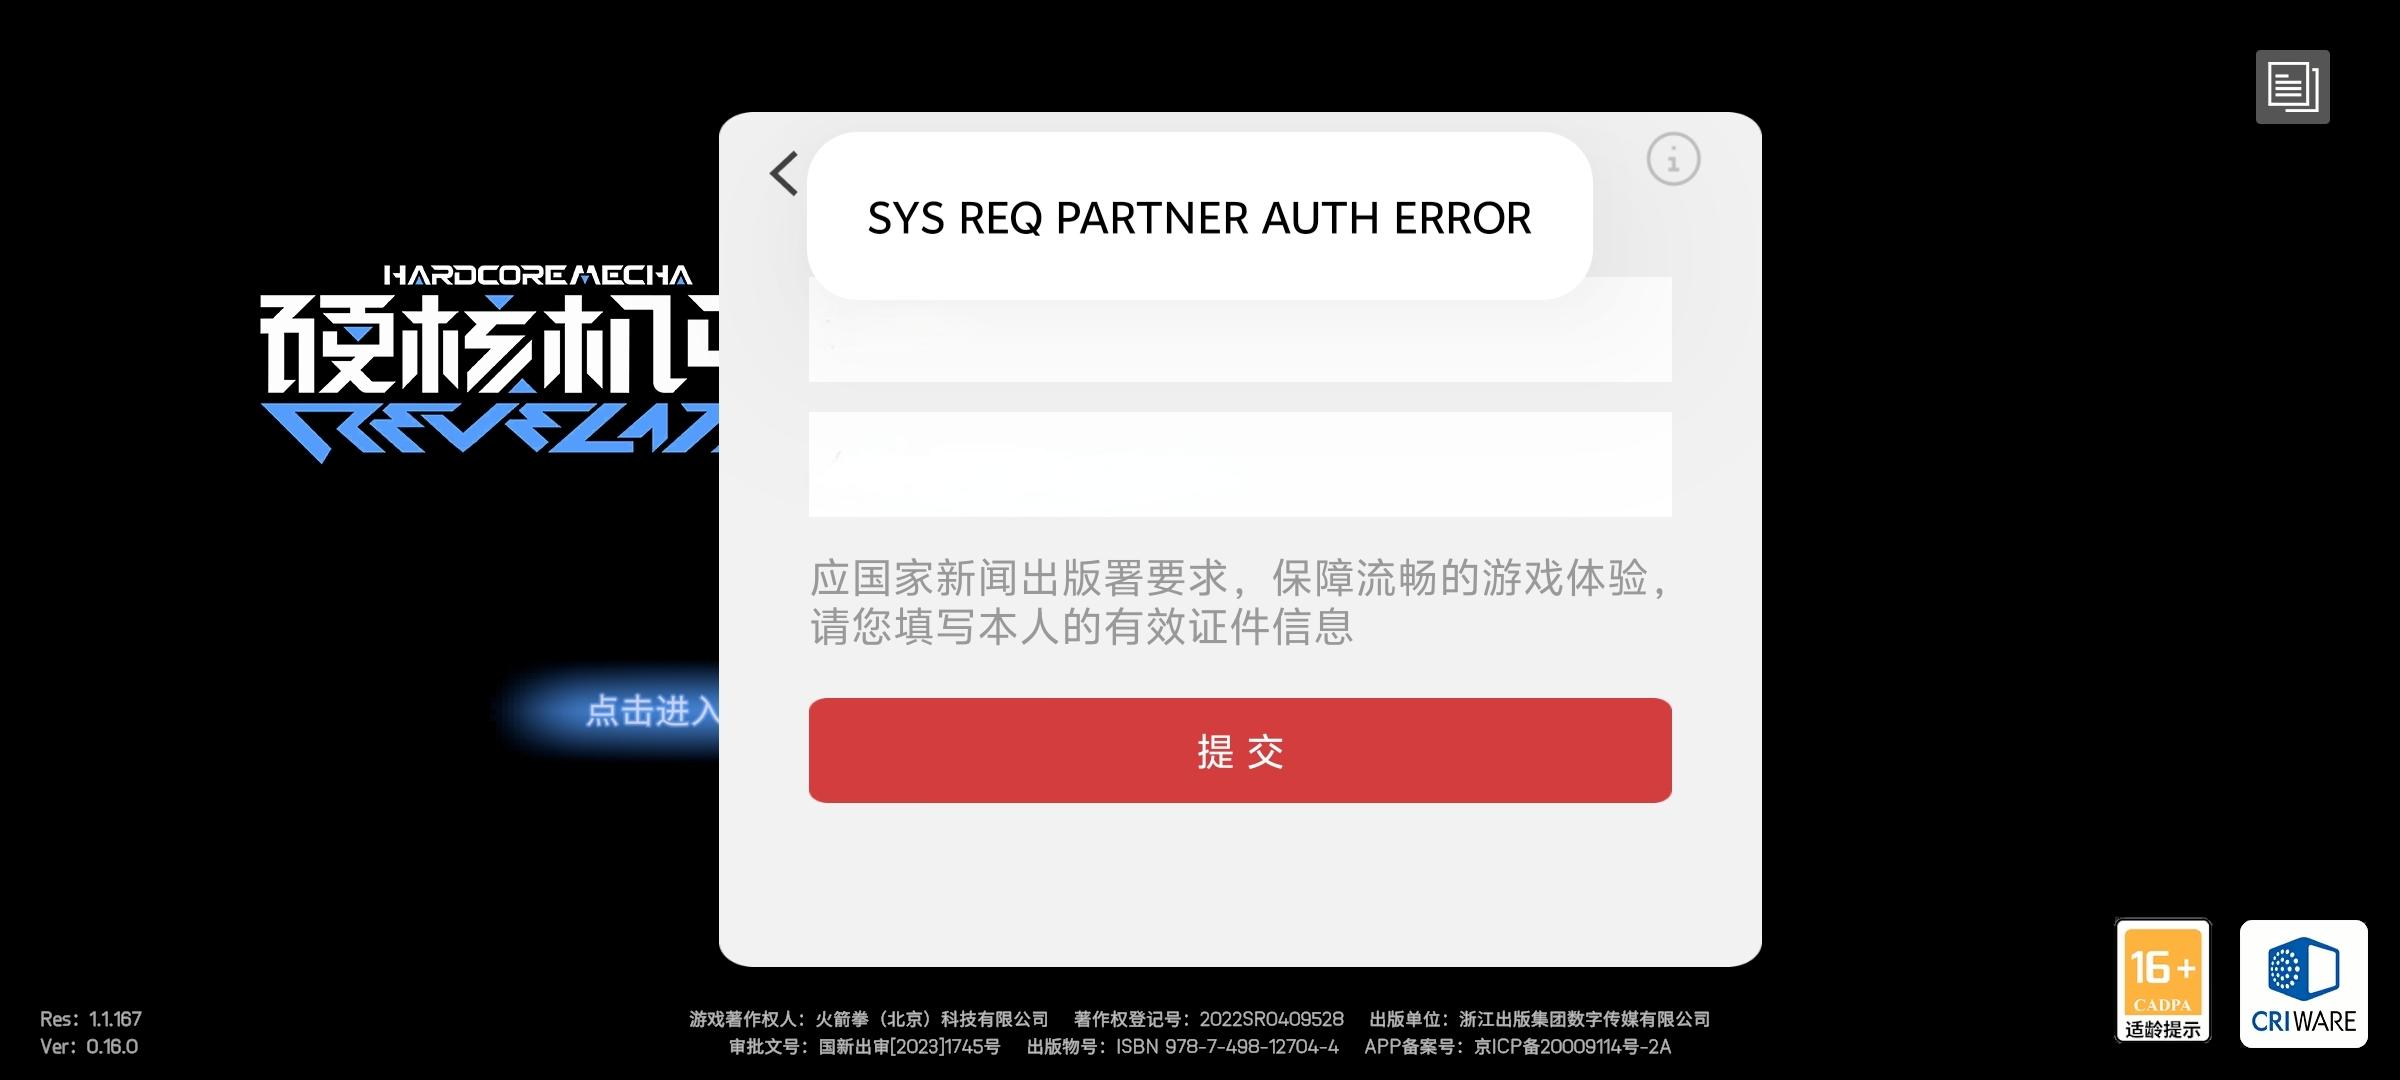The width and height of the screenshot is (2400, 1080).
Task: Click the CRIWARE logo badge
Action: pyautogui.click(x=2303, y=983)
